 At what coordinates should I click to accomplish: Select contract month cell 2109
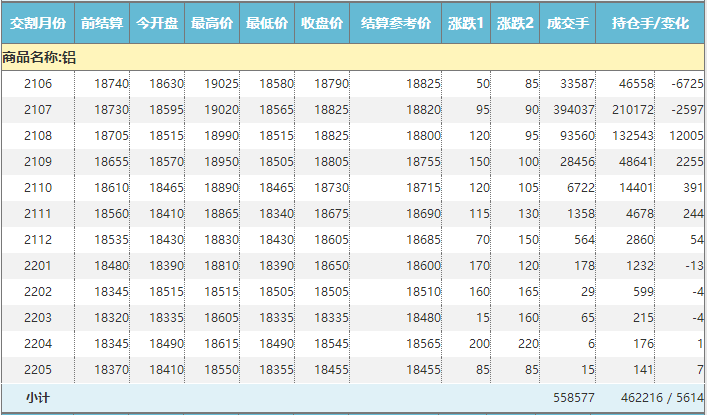coord(38,161)
